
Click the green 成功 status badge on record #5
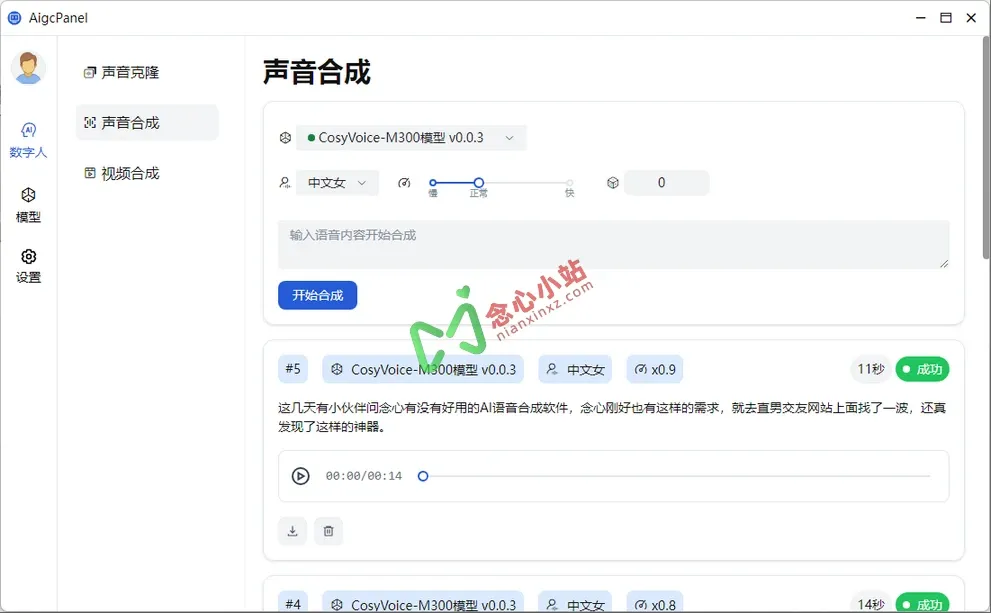coord(922,369)
